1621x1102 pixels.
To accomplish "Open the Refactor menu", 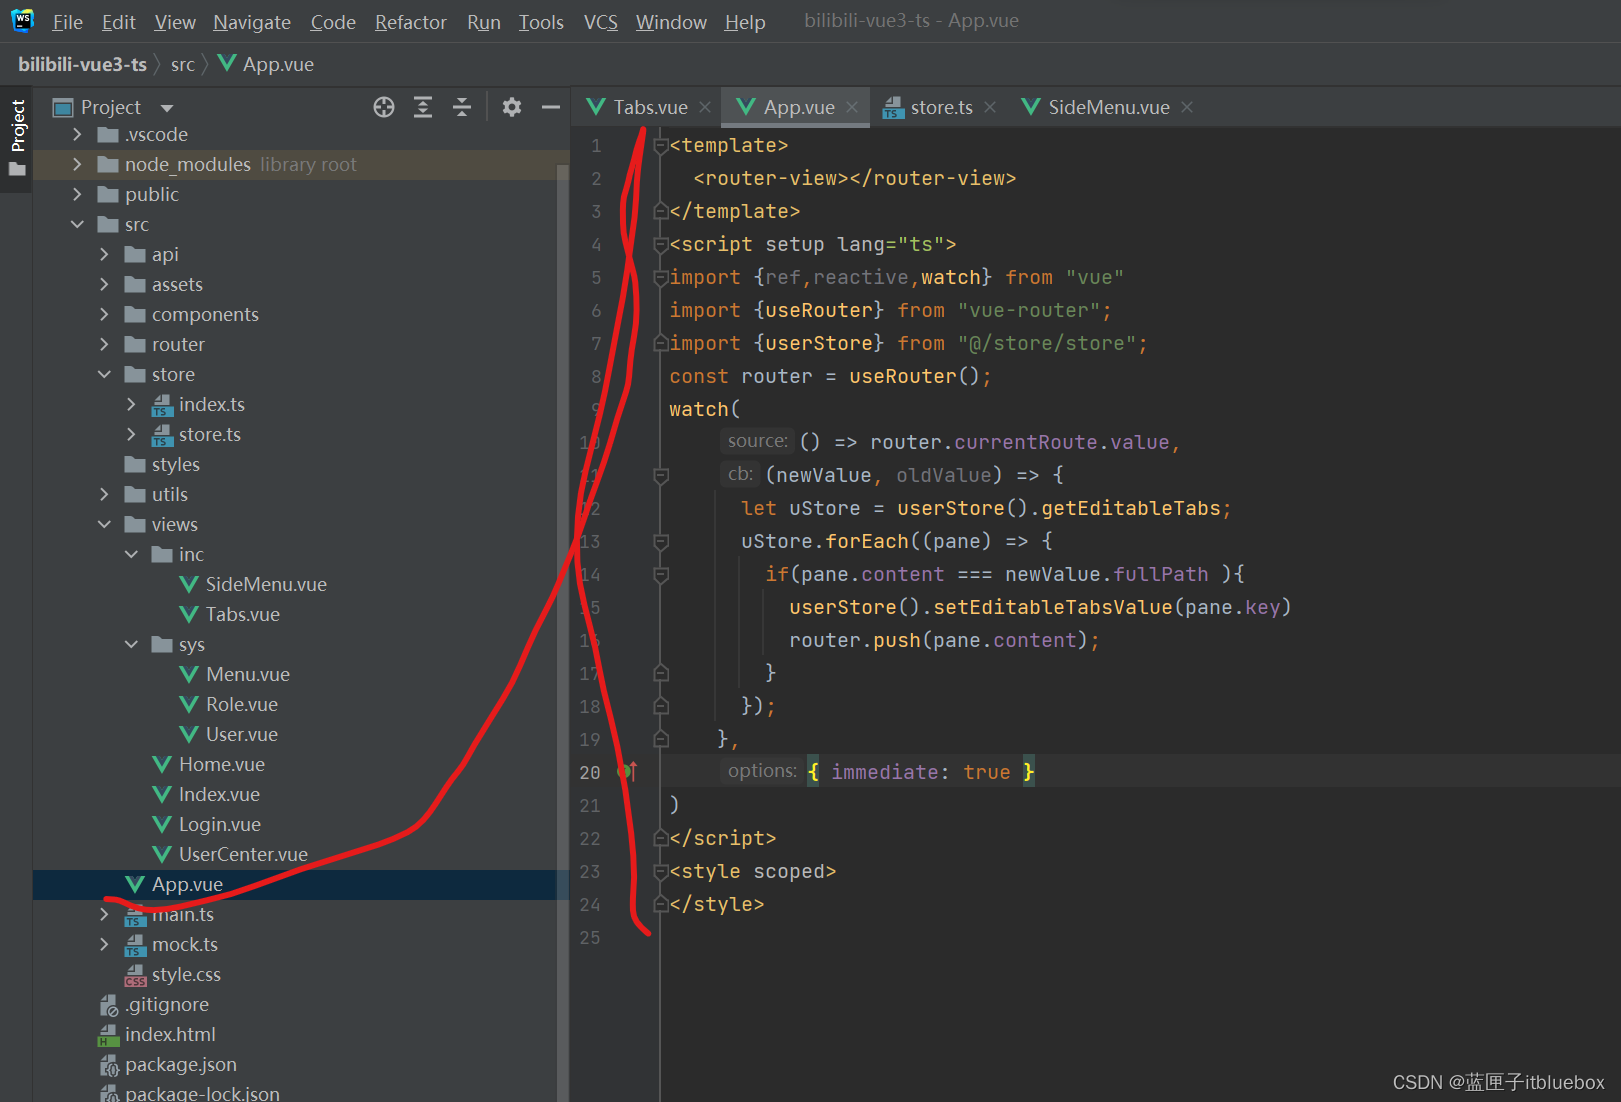I will click(410, 22).
